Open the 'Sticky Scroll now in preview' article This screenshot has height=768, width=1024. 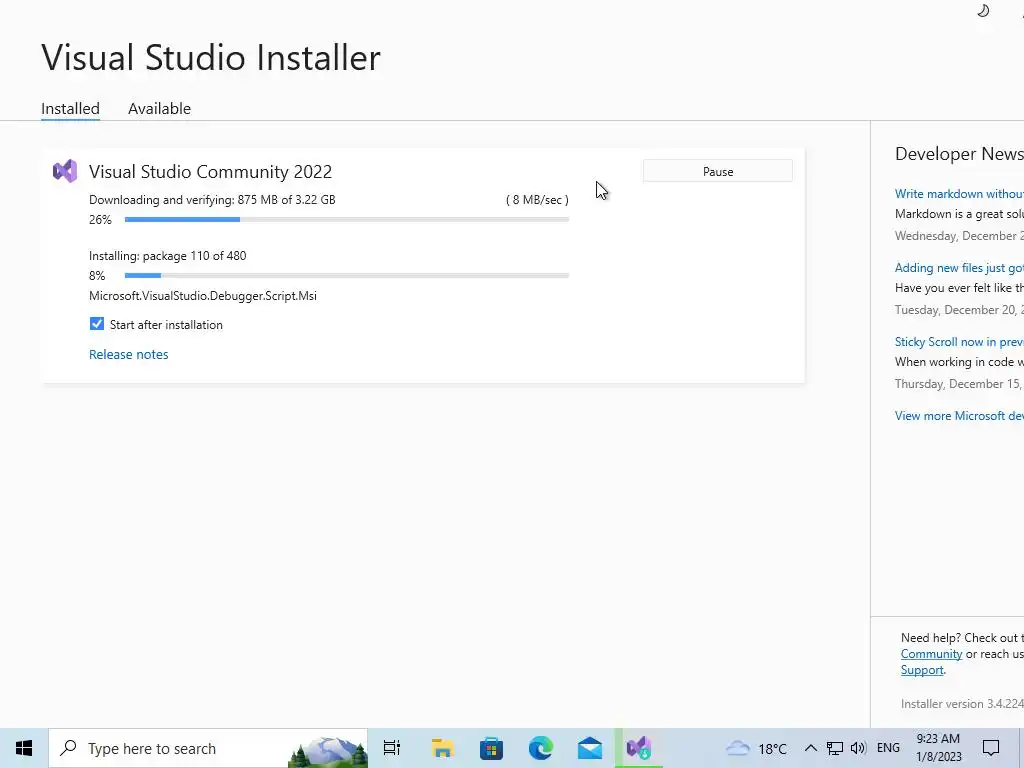click(x=959, y=342)
